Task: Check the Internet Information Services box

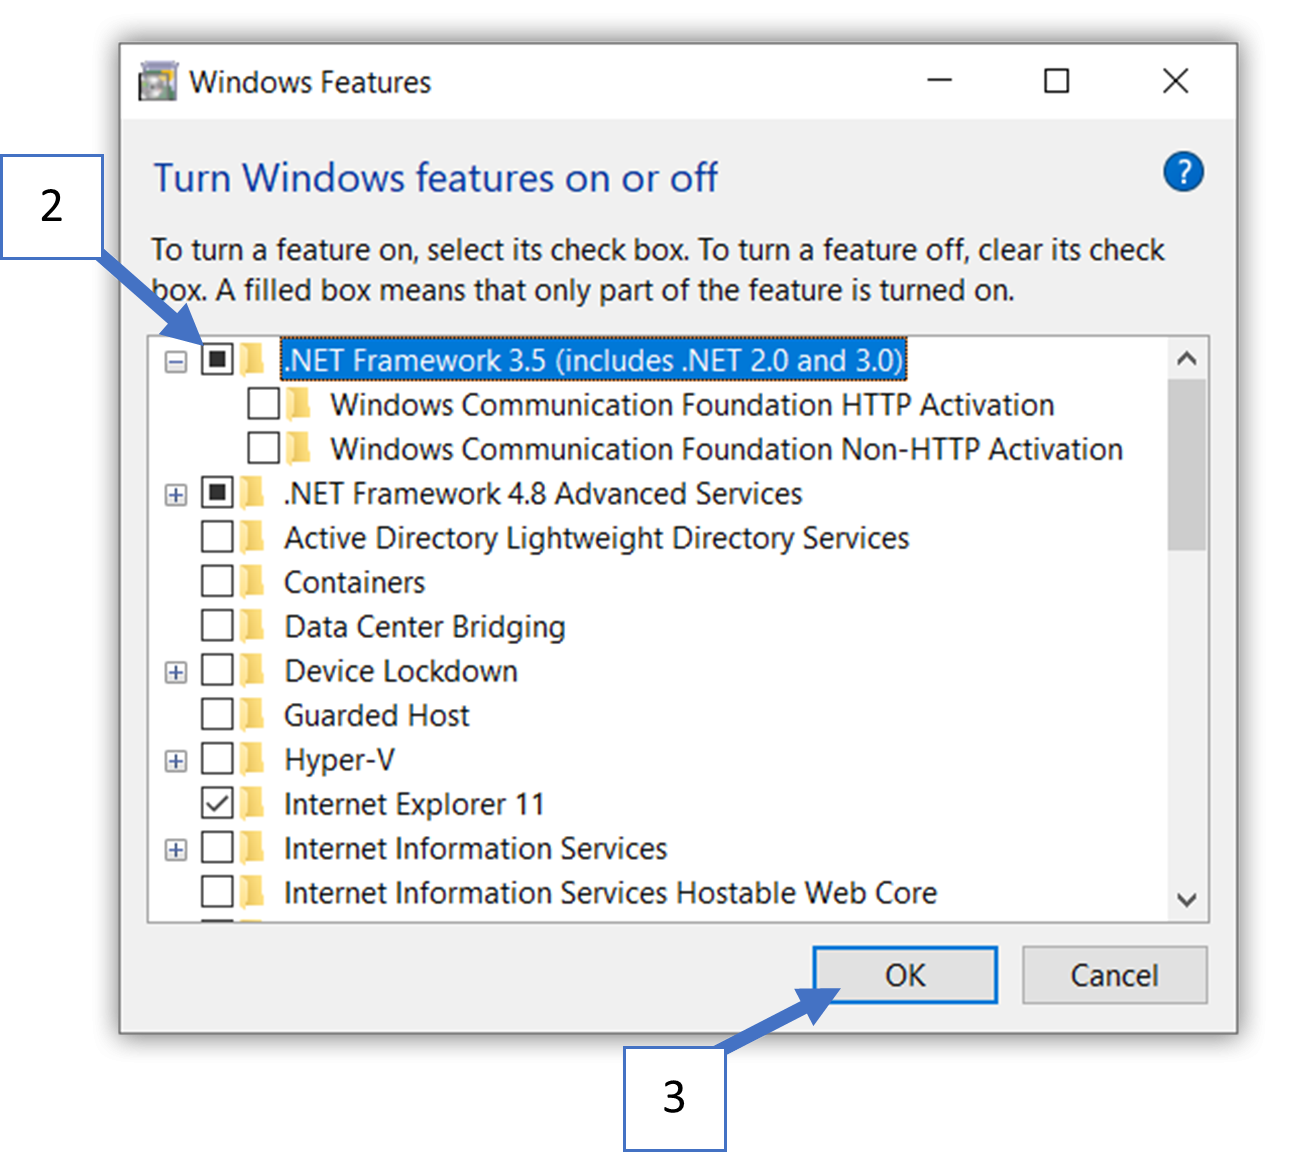Action: click(x=217, y=848)
